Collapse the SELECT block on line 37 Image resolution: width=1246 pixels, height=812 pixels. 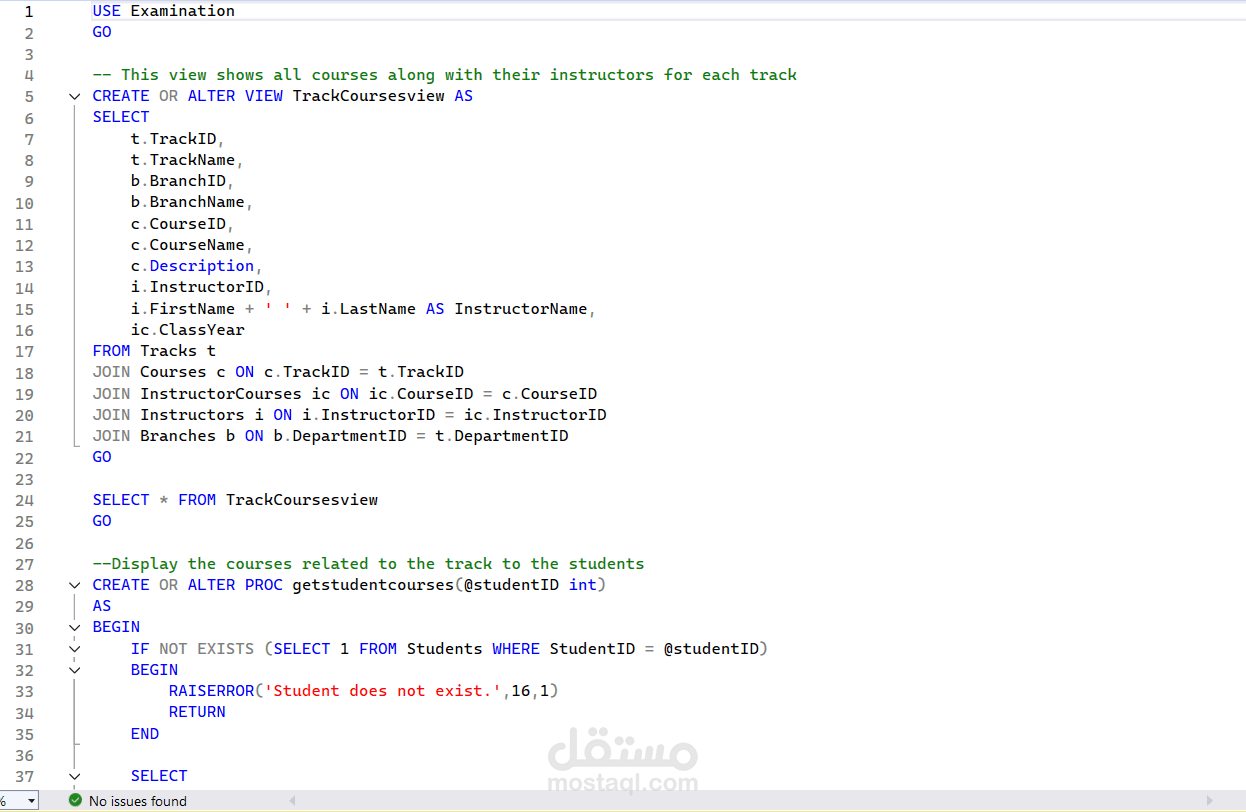click(74, 776)
